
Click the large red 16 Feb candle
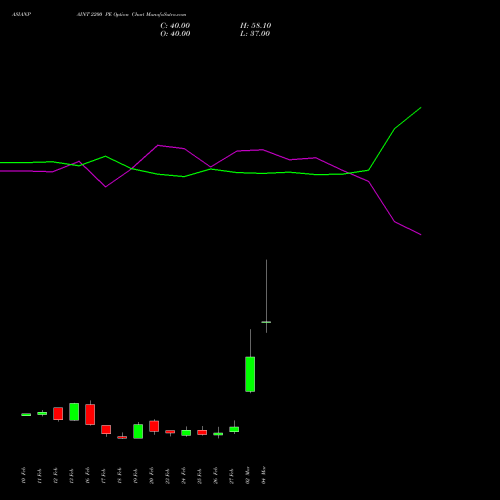point(90,414)
